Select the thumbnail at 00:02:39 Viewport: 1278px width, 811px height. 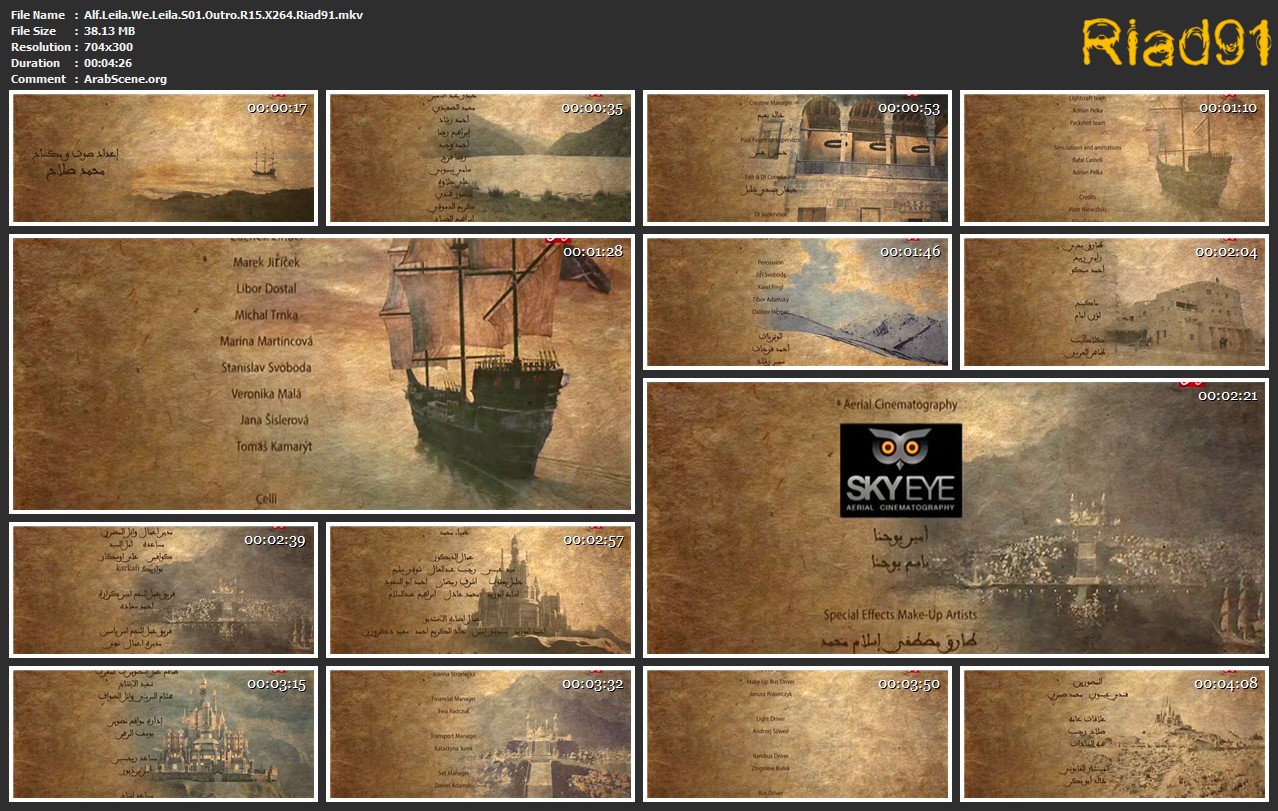(x=163, y=590)
